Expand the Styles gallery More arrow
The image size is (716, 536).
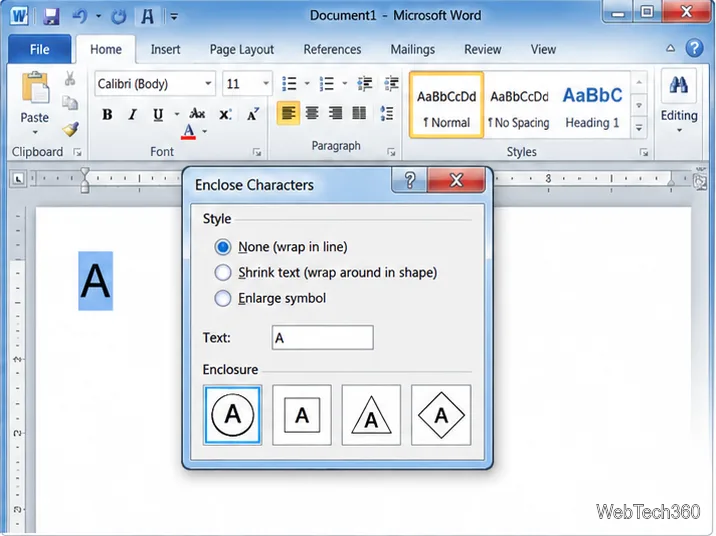coord(639,128)
